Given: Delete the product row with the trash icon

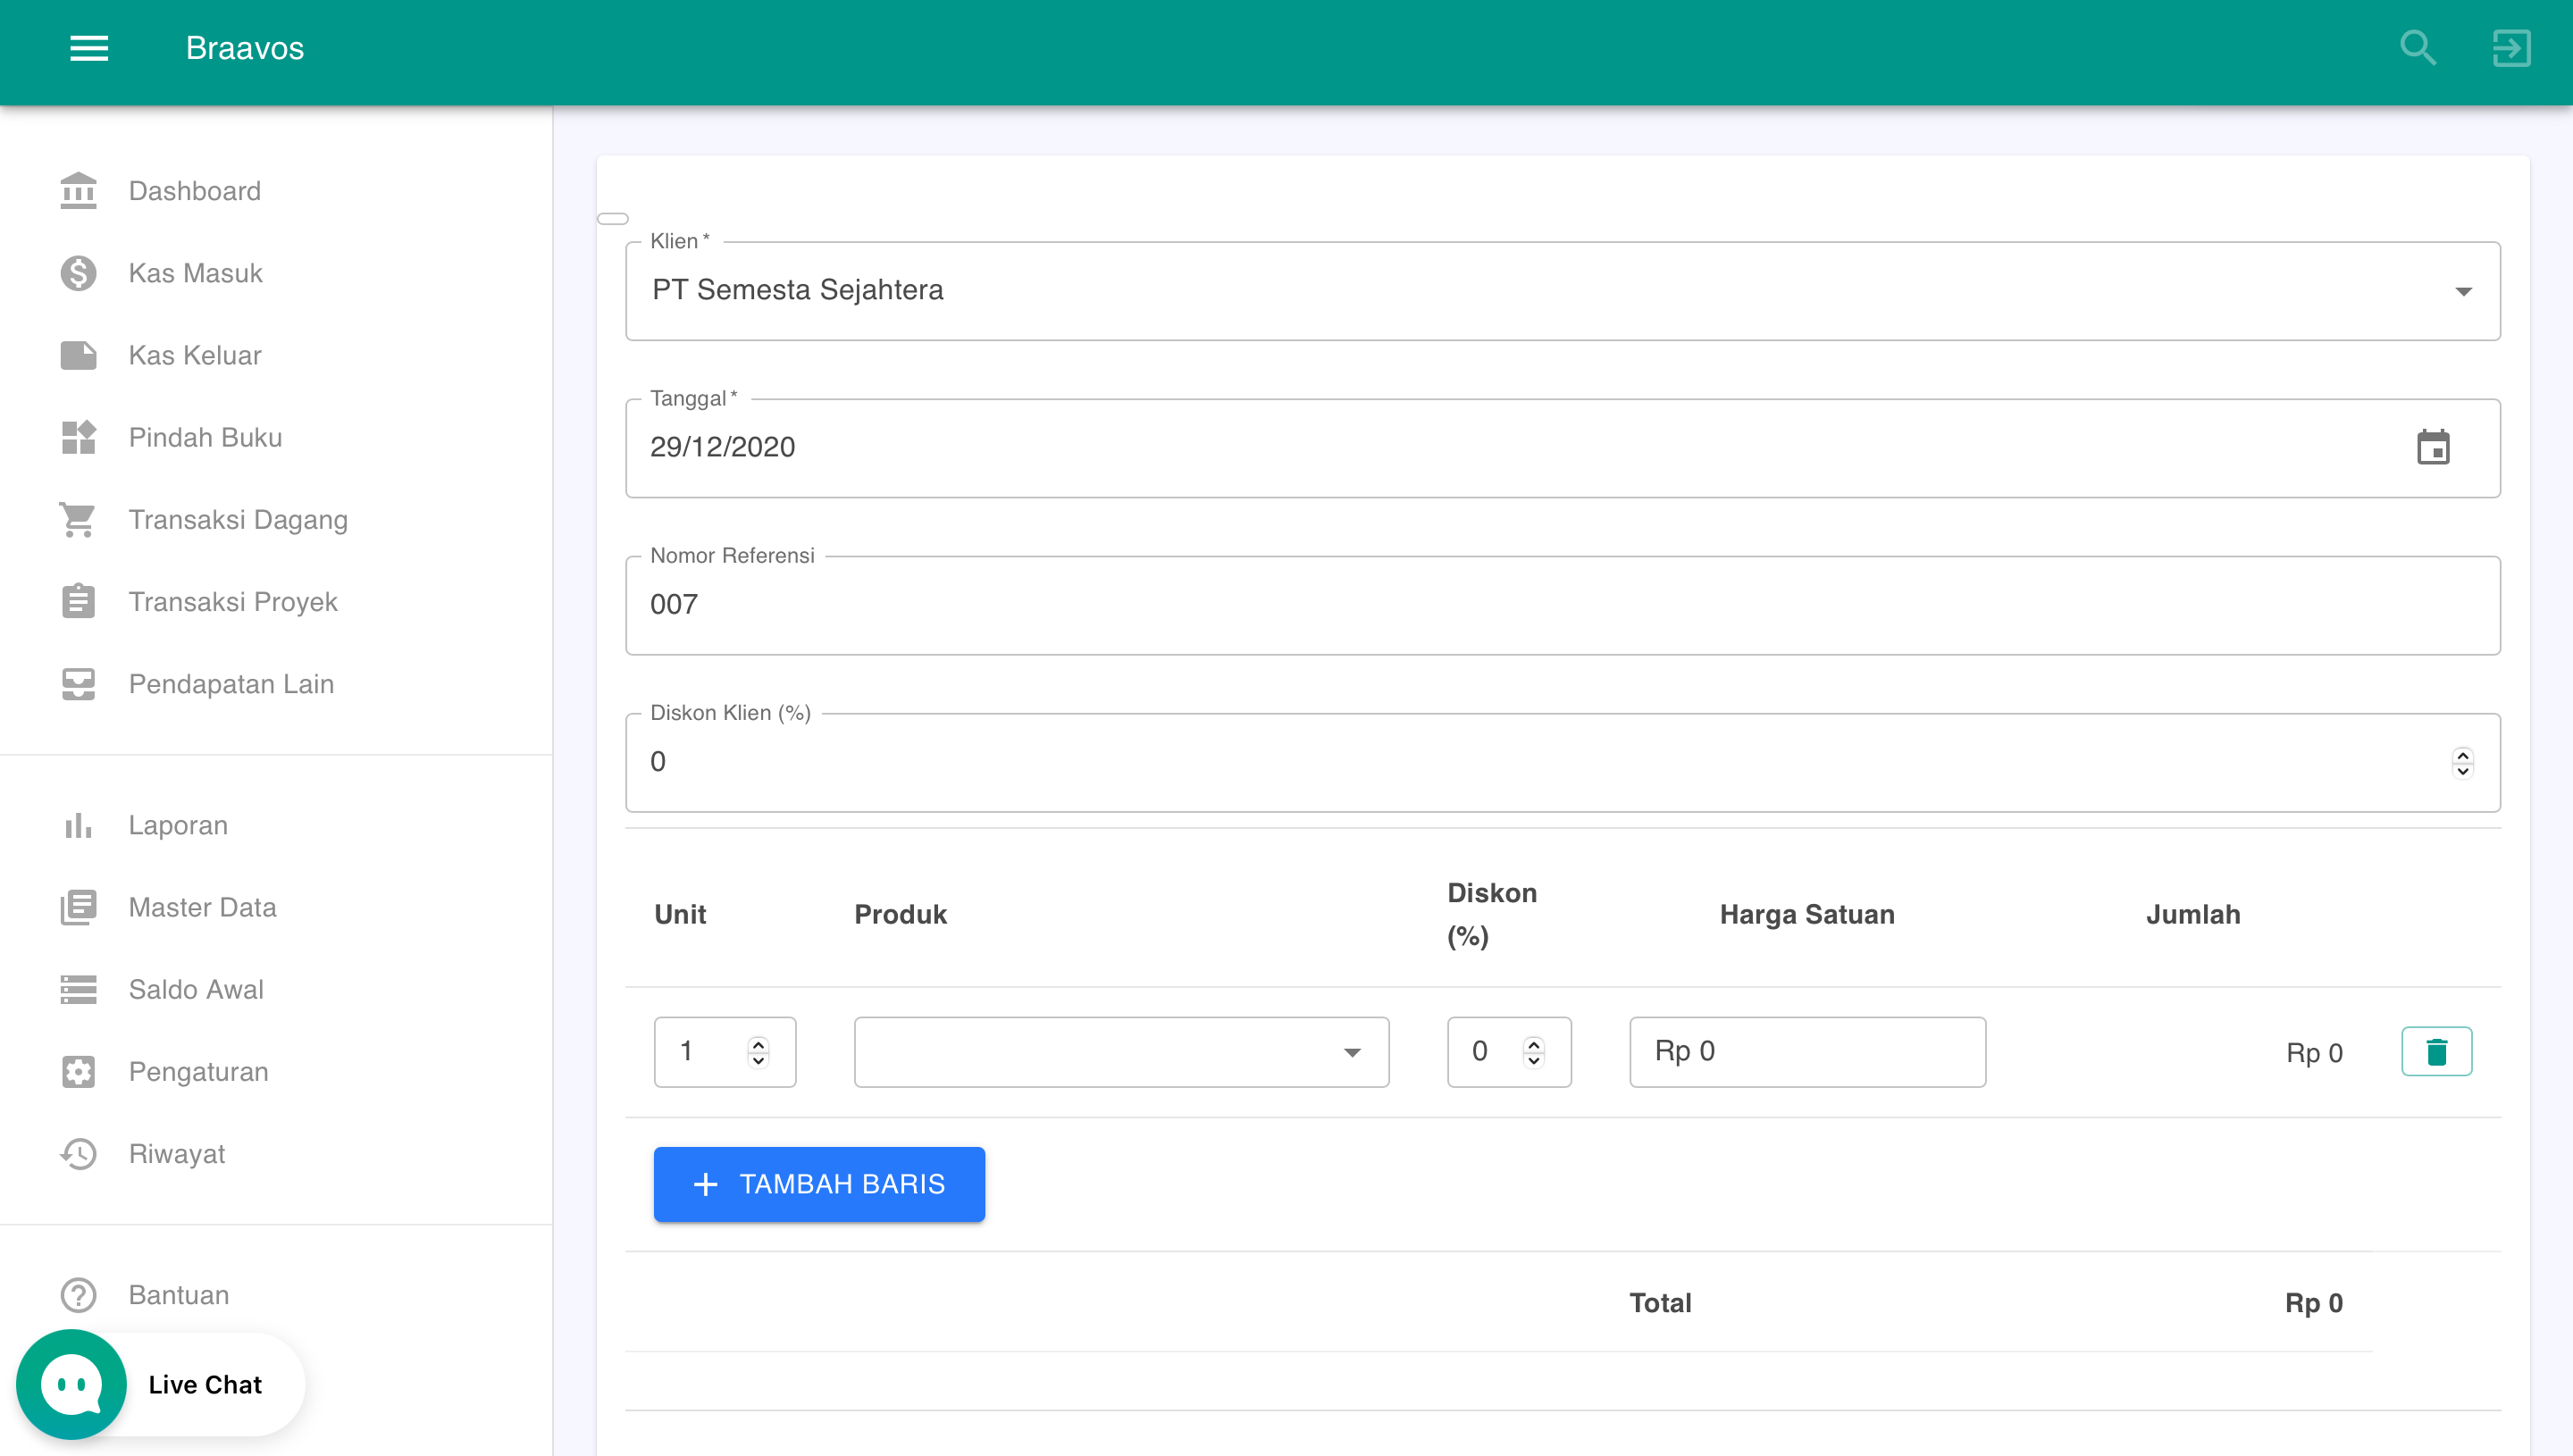Looking at the screenshot, I should [x=2436, y=1051].
